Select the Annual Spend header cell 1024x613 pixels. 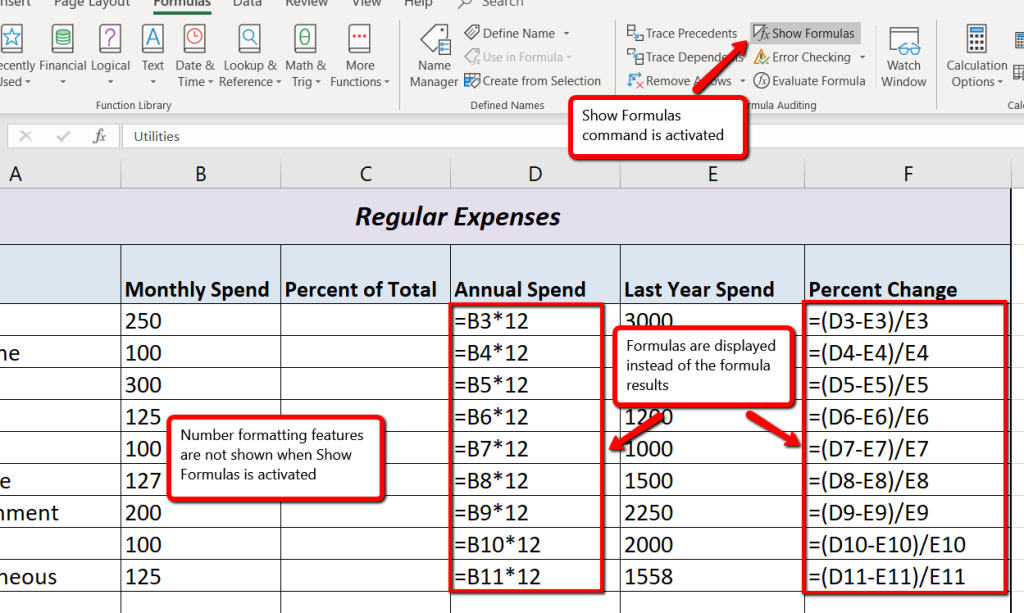point(536,274)
